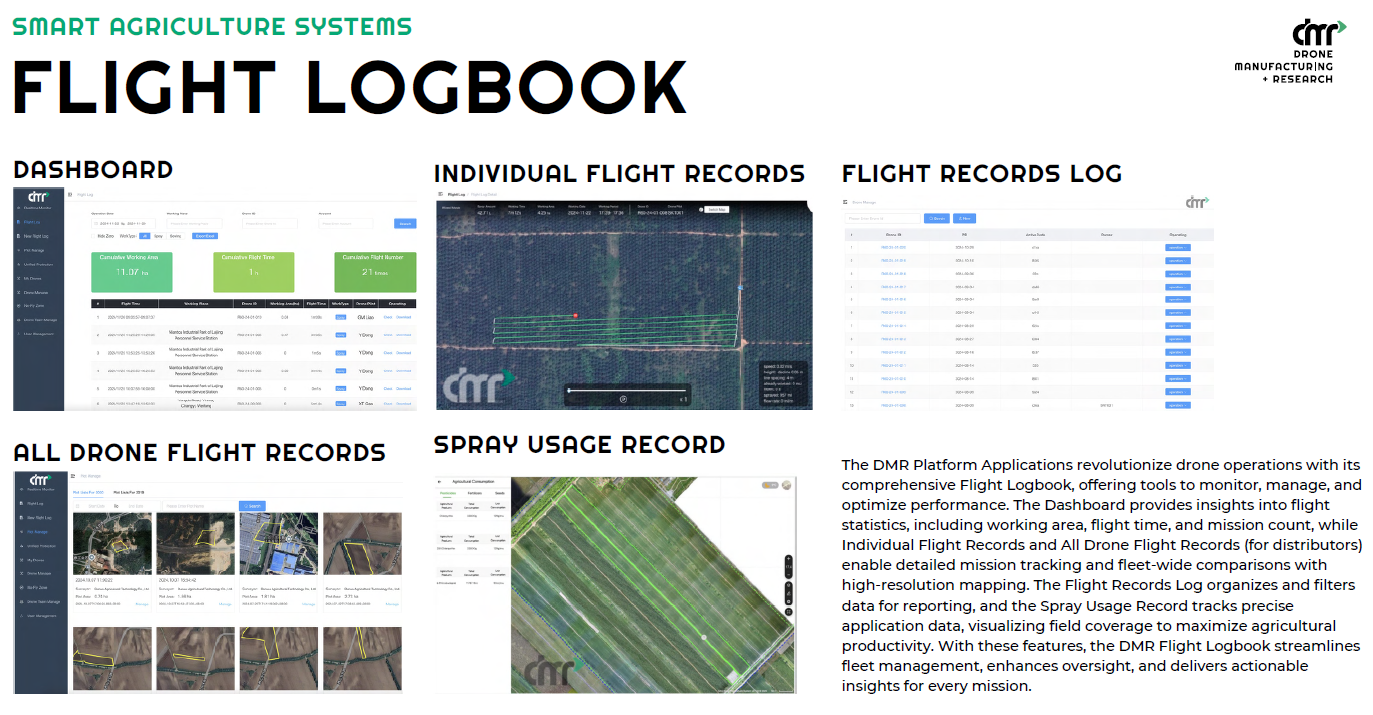1373x715 pixels.
Task: Select the first Plot Lists tab
Action: tap(88, 493)
